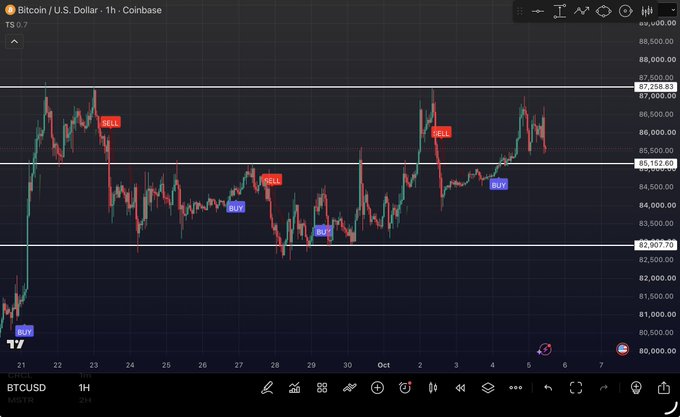Click the 84,000.00 price axis label
This screenshot has height=417, width=680.
[x=657, y=205]
